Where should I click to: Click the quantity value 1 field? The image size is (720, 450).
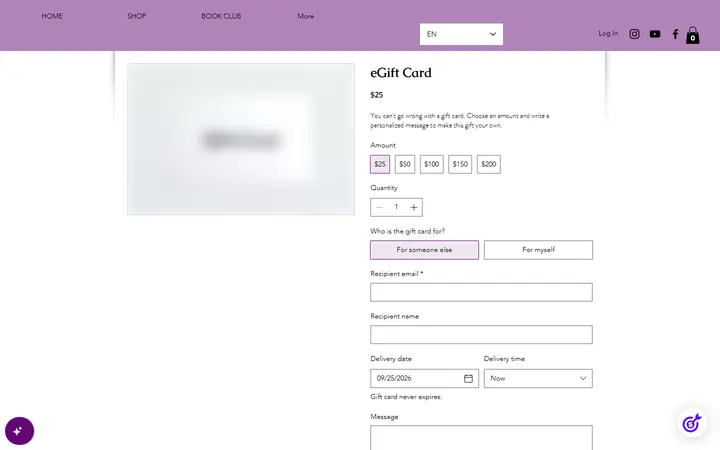coord(396,207)
